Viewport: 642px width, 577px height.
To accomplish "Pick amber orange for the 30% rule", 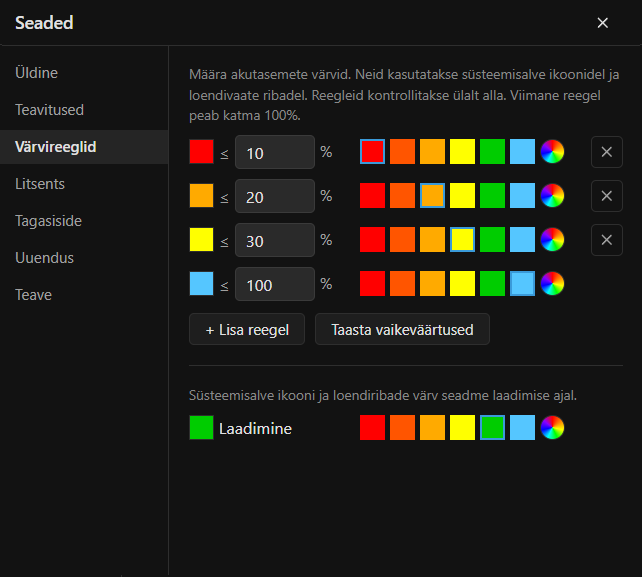I will click(x=432, y=240).
